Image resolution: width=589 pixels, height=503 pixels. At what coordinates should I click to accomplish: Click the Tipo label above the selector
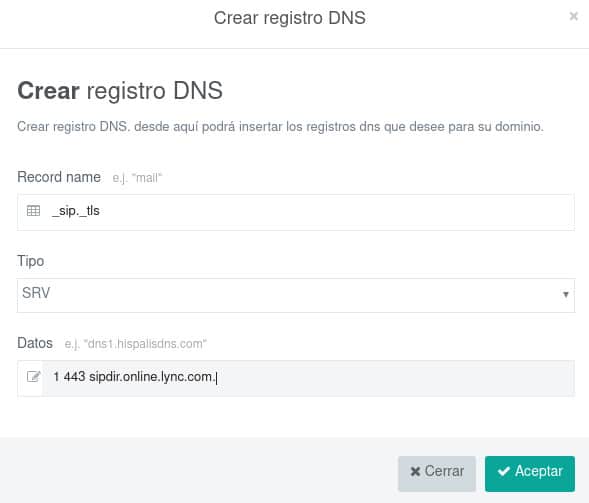point(30,261)
